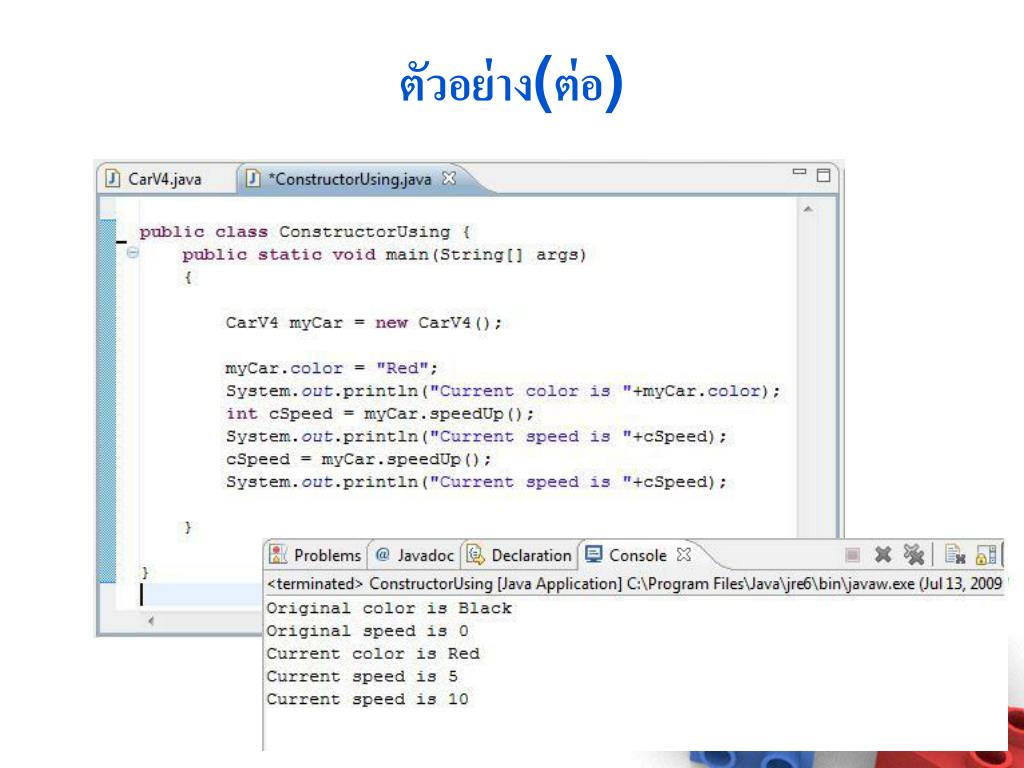This screenshot has width=1024, height=768.
Task: Click Remove Launch icon in console
Action: (x=883, y=555)
